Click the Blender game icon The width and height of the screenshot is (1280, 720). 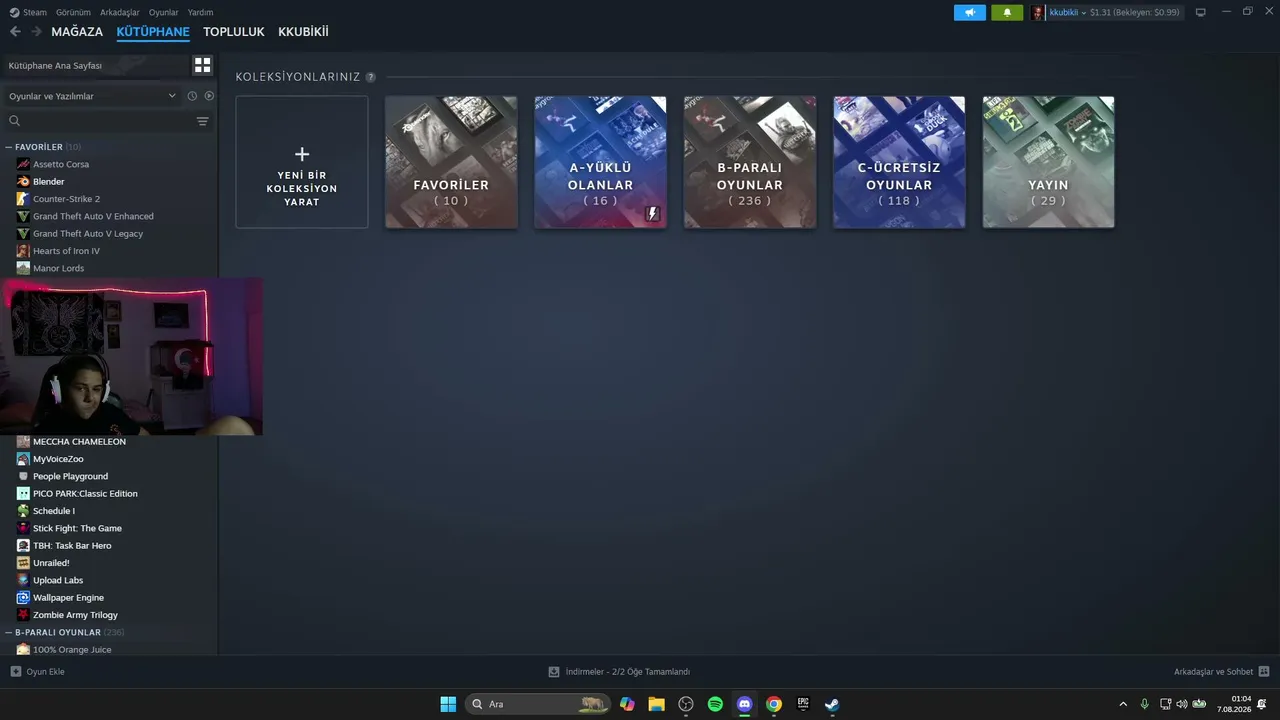[x=23, y=181]
